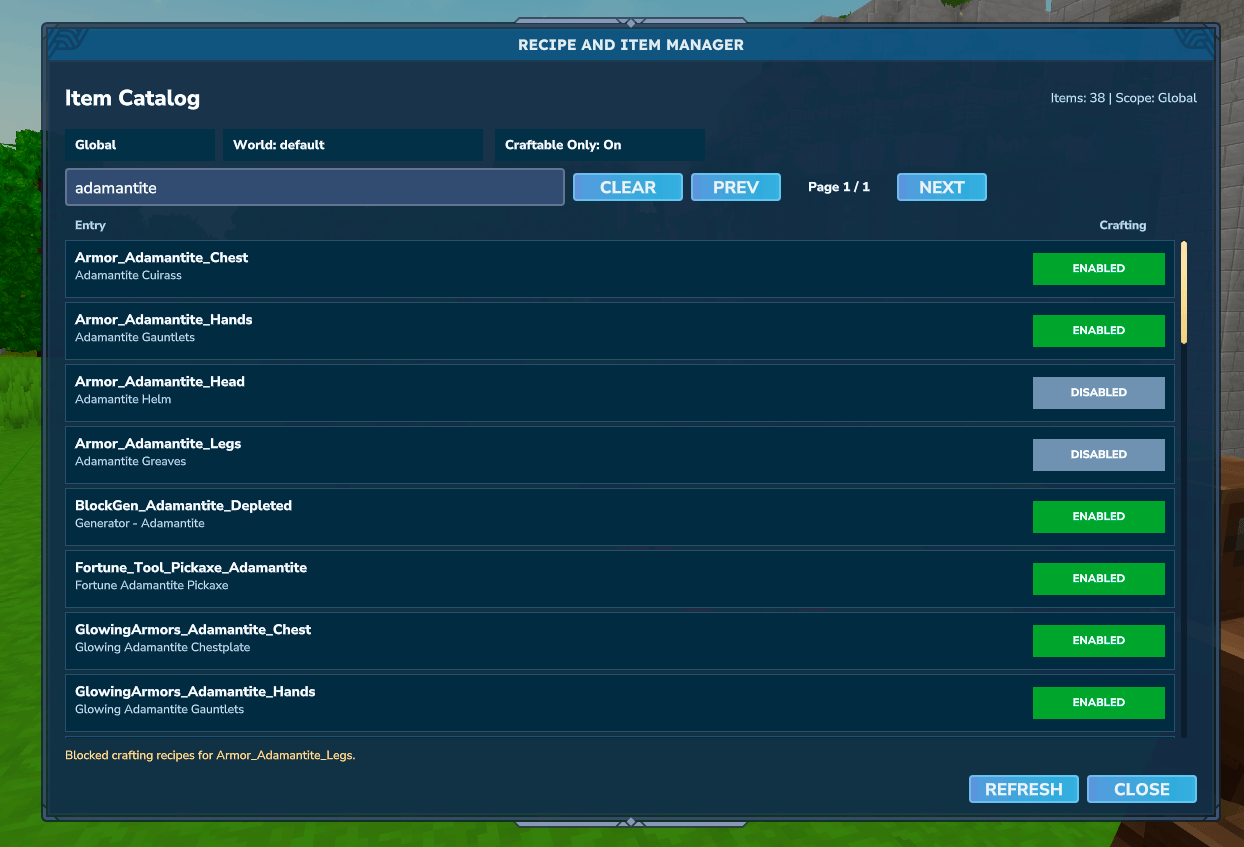Click the CLEAR search button
This screenshot has width=1244, height=847.
[628, 187]
